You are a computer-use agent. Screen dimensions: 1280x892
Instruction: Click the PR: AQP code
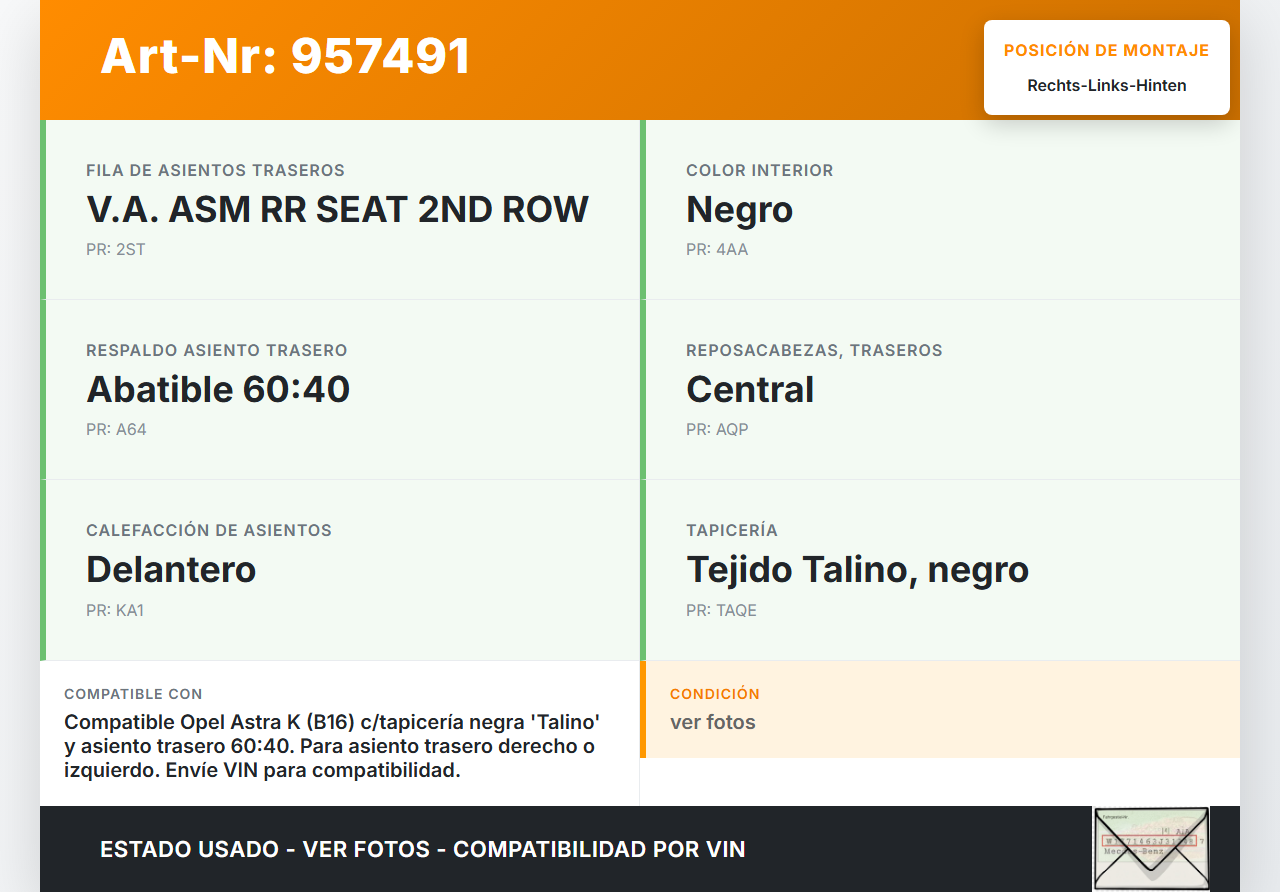717,430
